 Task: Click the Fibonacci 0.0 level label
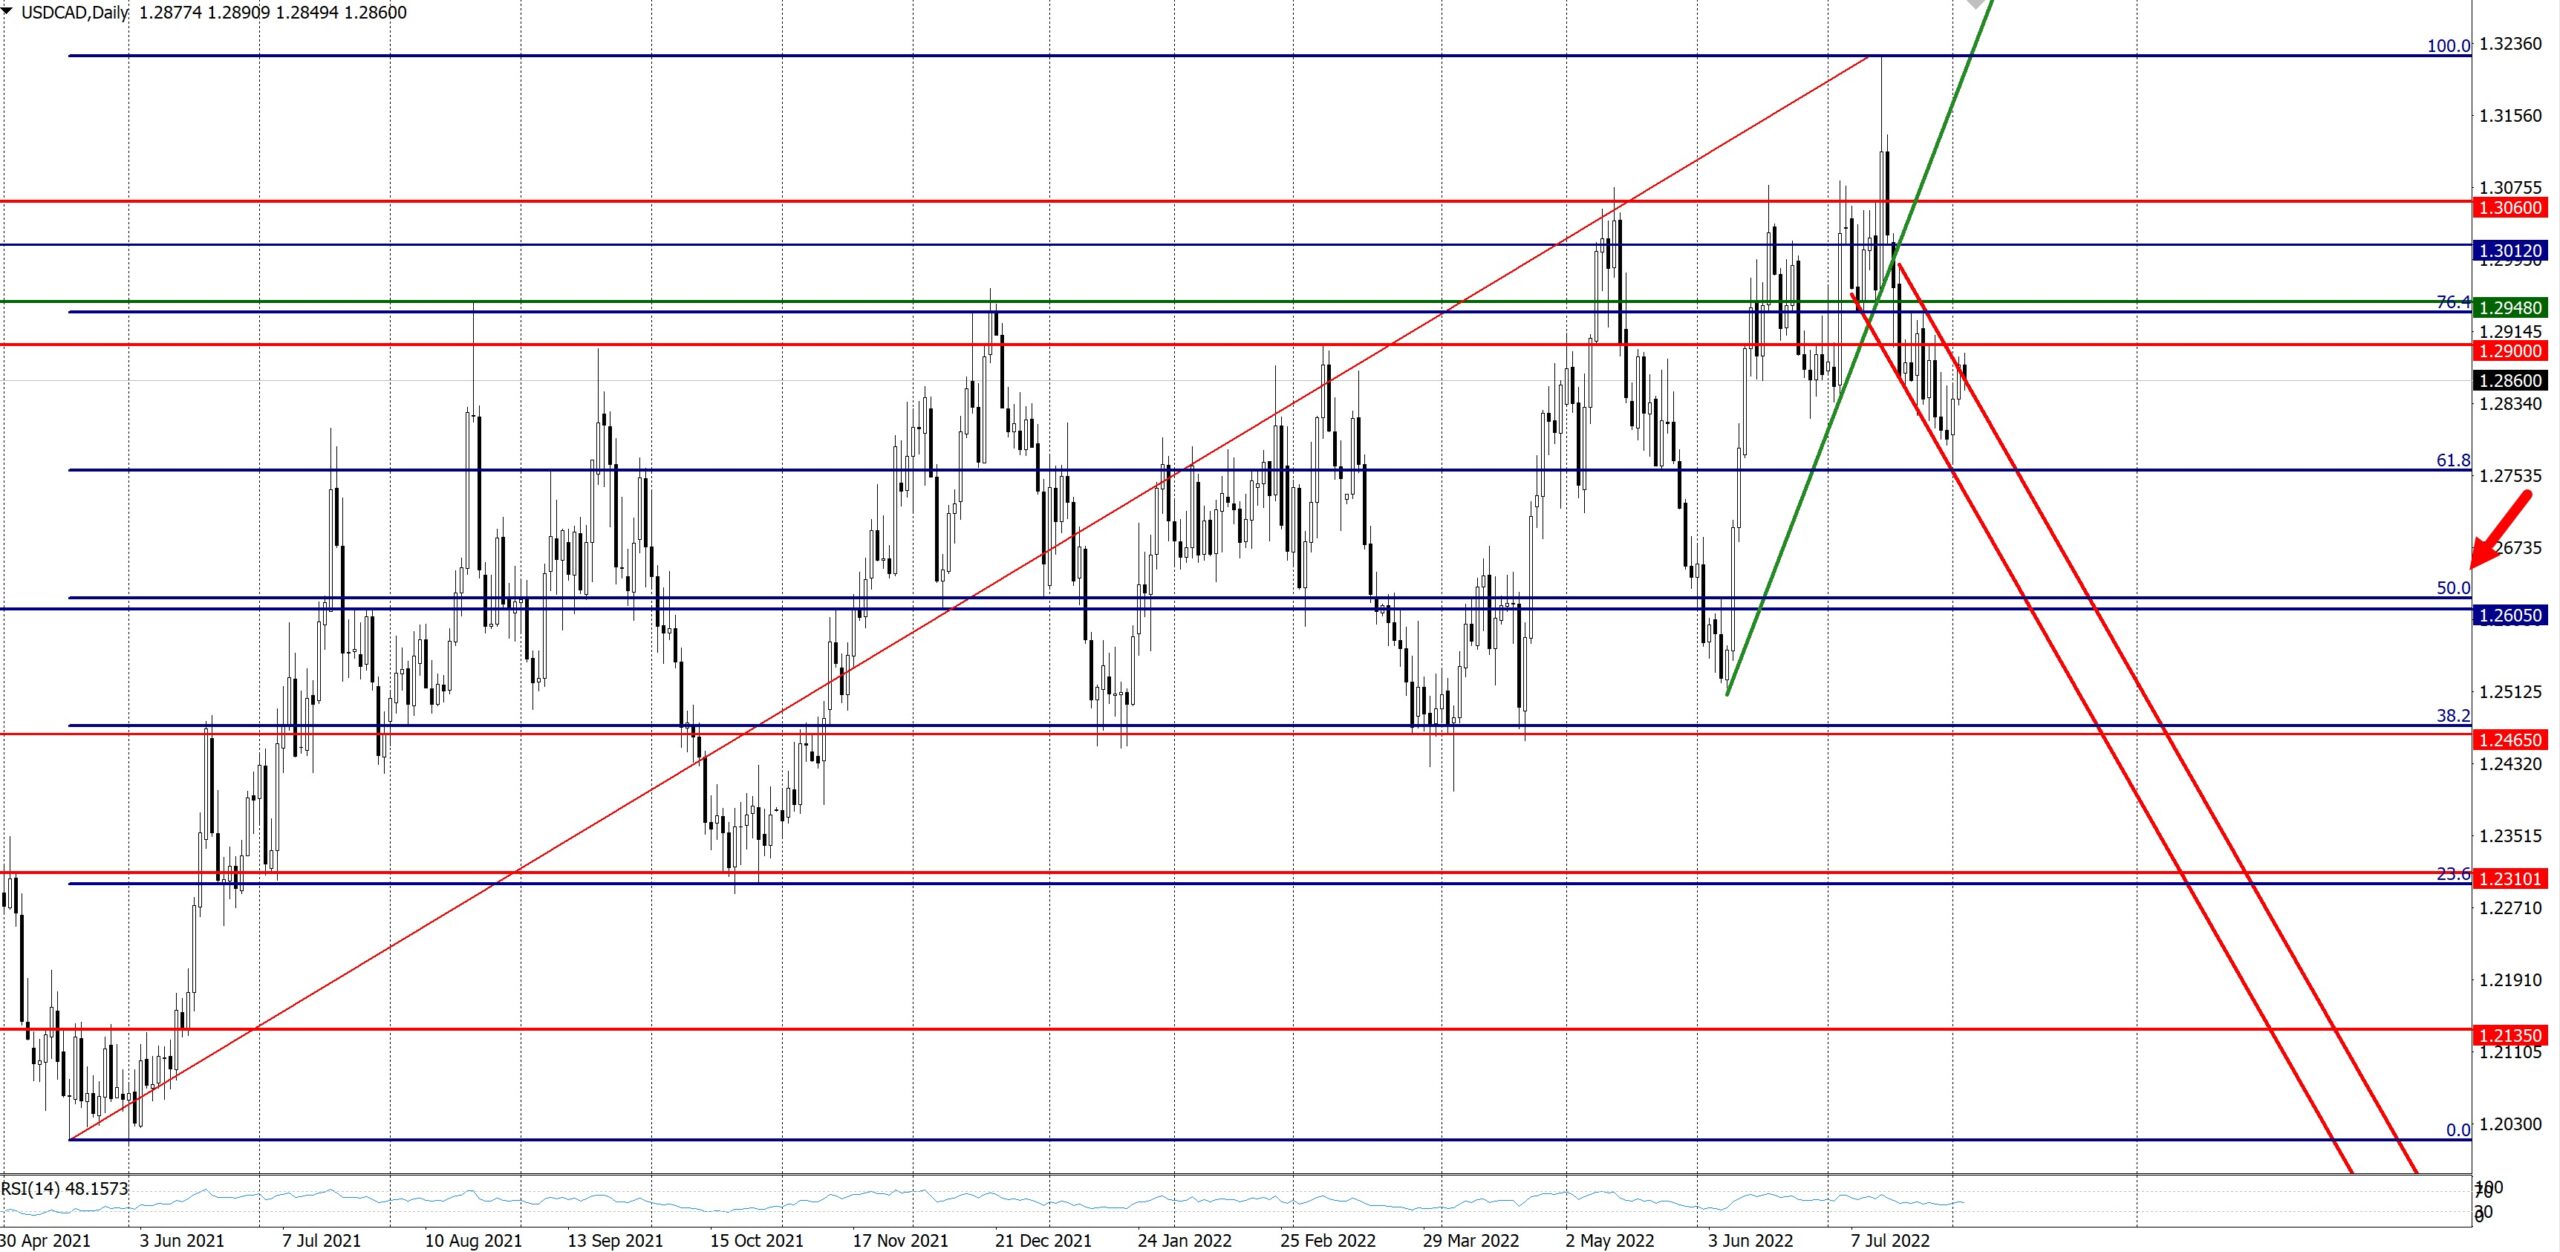point(2457,1130)
